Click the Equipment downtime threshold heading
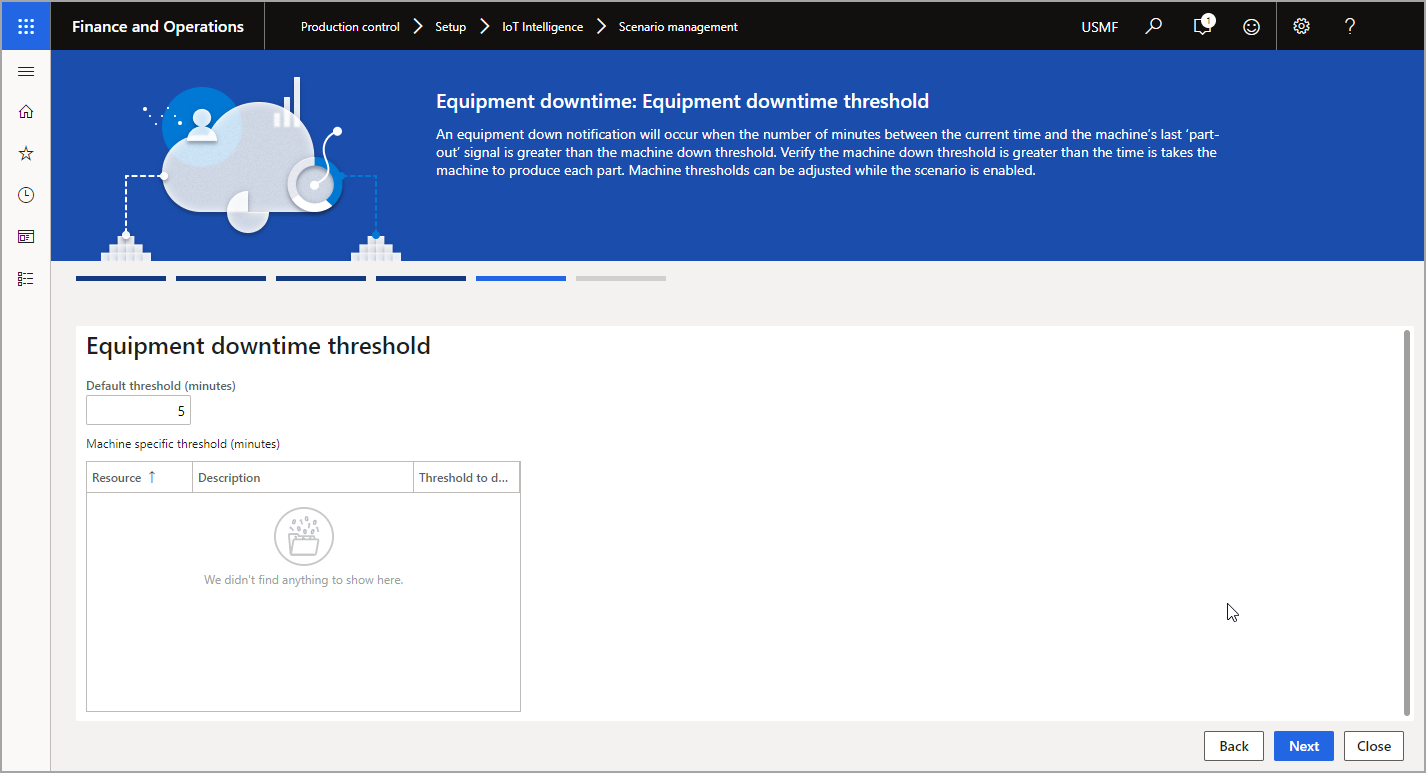The image size is (1426, 773). (258, 346)
